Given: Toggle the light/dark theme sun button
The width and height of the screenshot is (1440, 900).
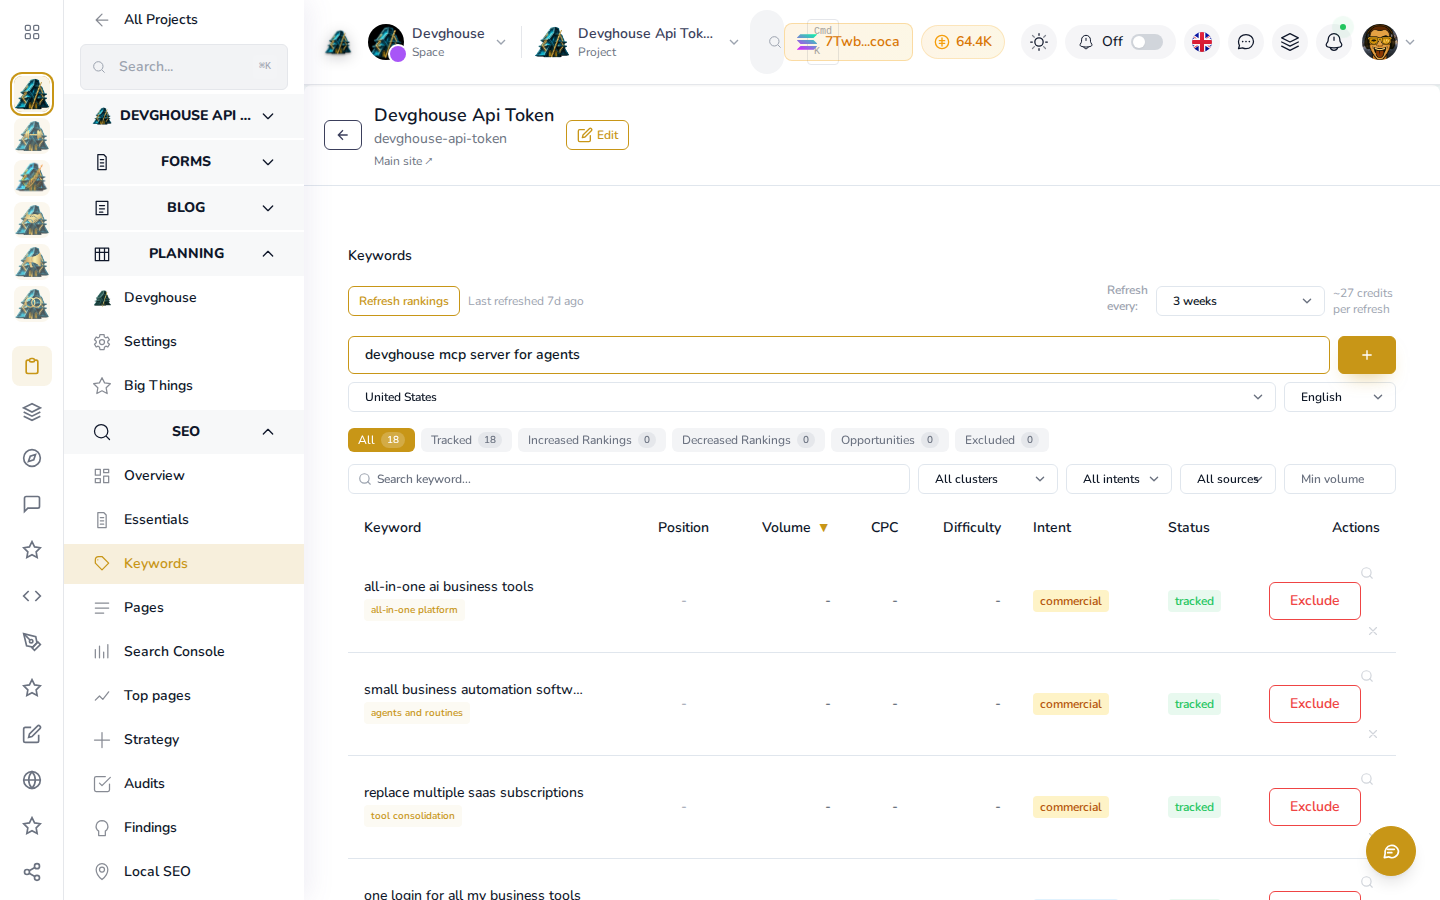Looking at the screenshot, I should 1039,42.
